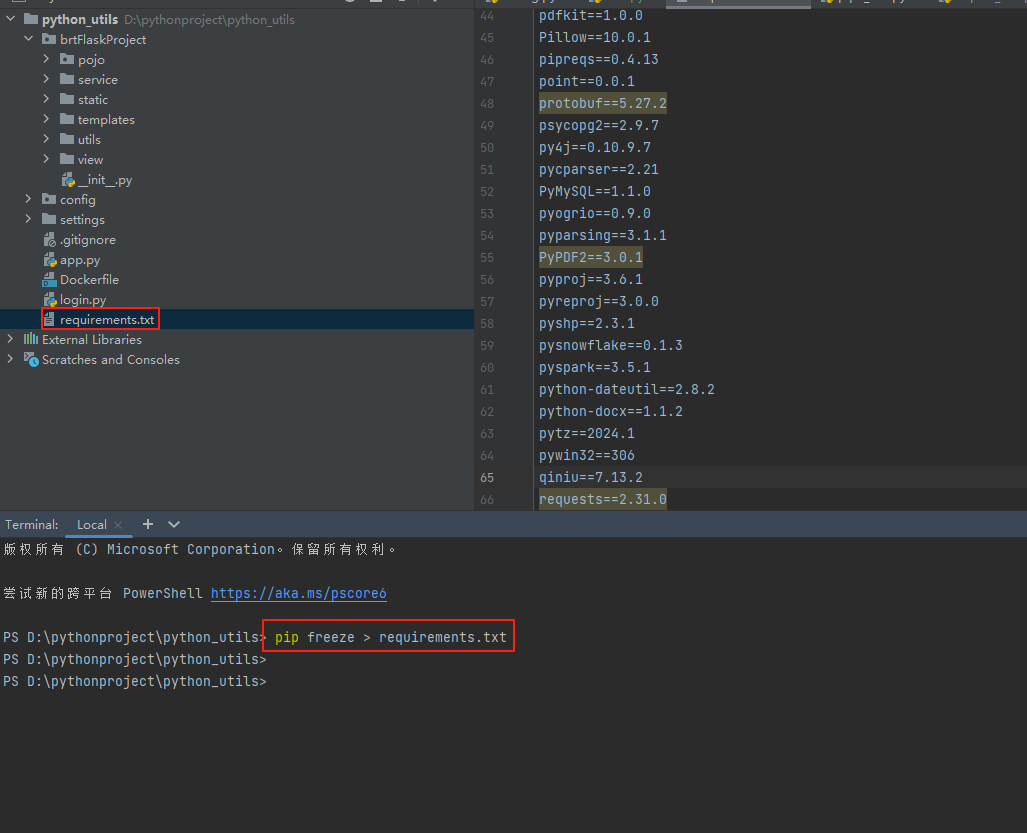Collapse the brtFlaskProject folder
This screenshot has height=833, width=1027.
[27, 39]
